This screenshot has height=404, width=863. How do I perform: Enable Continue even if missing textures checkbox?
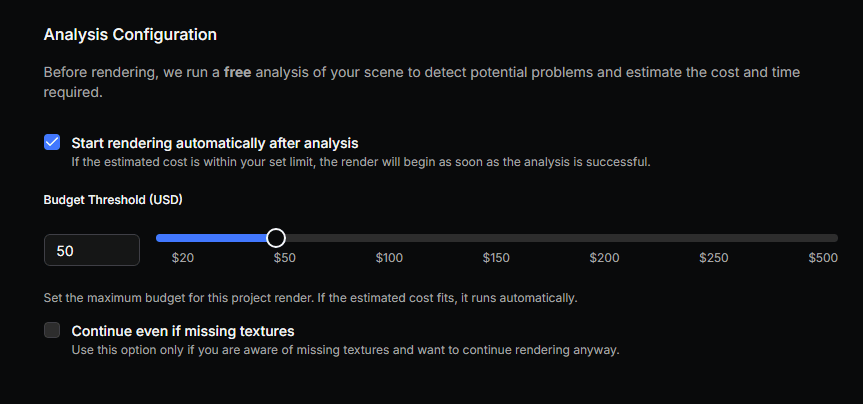coord(52,330)
